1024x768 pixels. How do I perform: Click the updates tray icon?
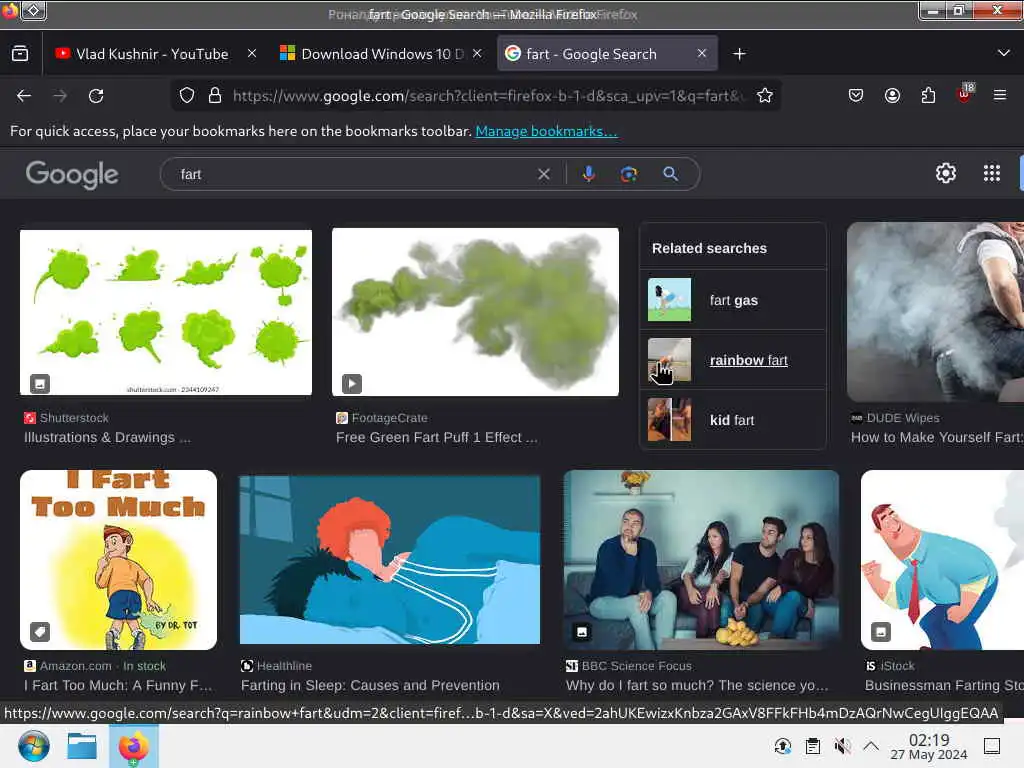(782, 746)
